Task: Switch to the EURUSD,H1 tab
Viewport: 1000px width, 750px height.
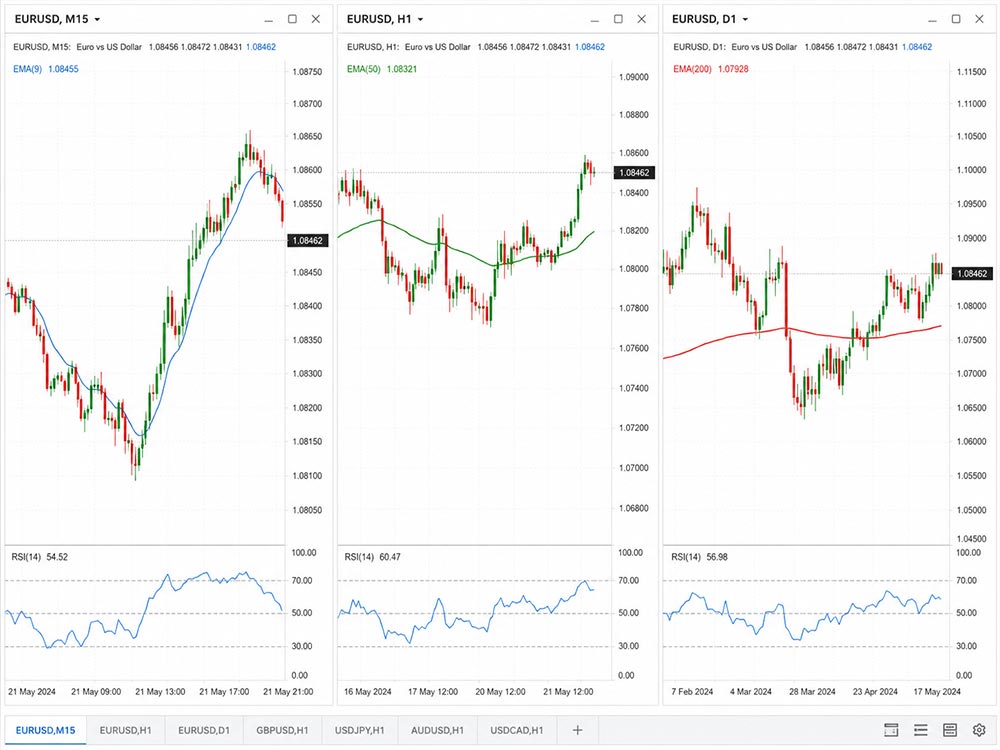Action: [125, 730]
